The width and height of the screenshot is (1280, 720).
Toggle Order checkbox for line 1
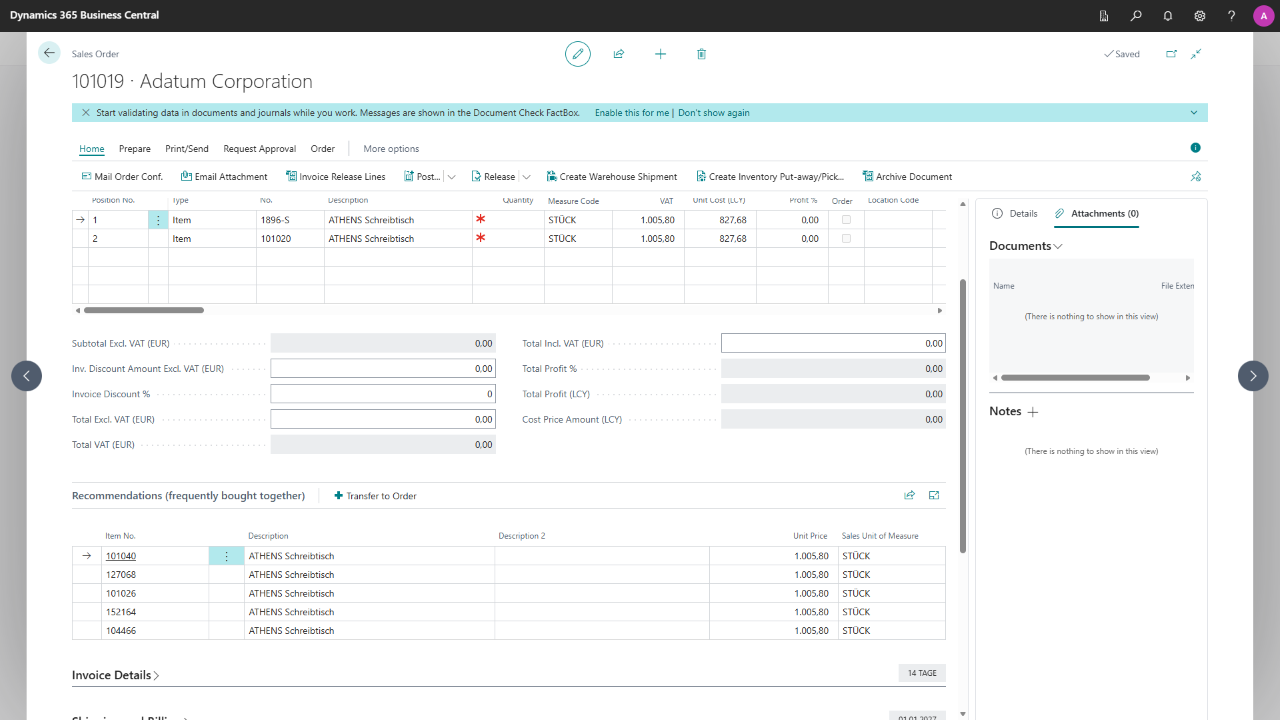(x=847, y=220)
